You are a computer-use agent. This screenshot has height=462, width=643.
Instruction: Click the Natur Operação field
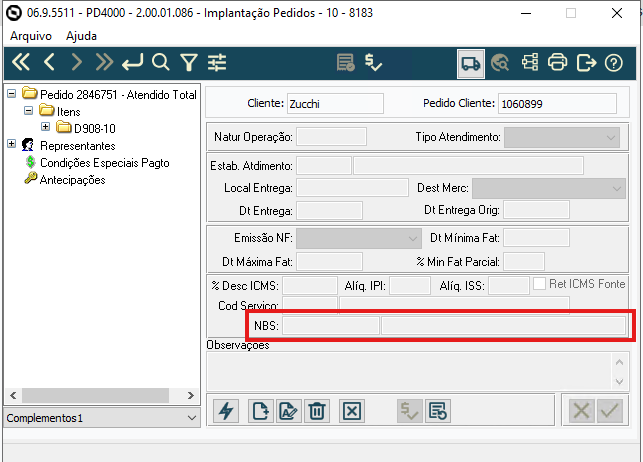pyautogui.click(x=331, y=137)
